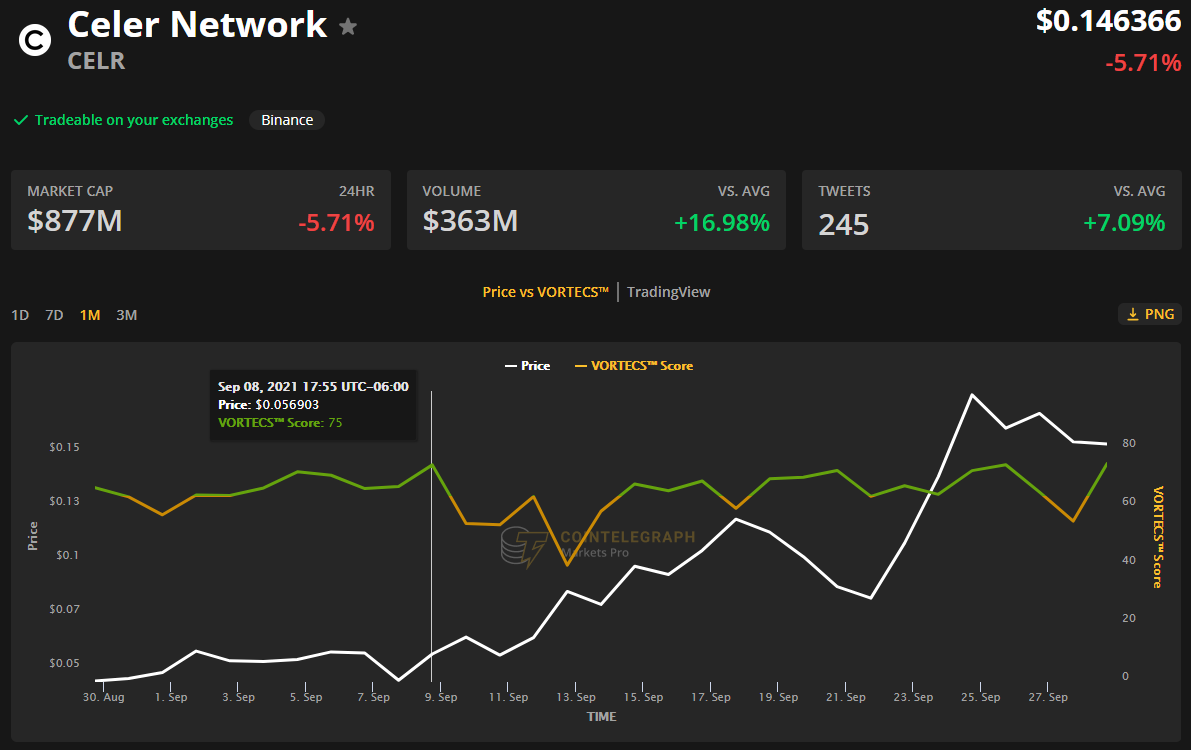Click the tooltip VORTECS™ Score: 75
1191x750 pixels.
tap(280, 422)
